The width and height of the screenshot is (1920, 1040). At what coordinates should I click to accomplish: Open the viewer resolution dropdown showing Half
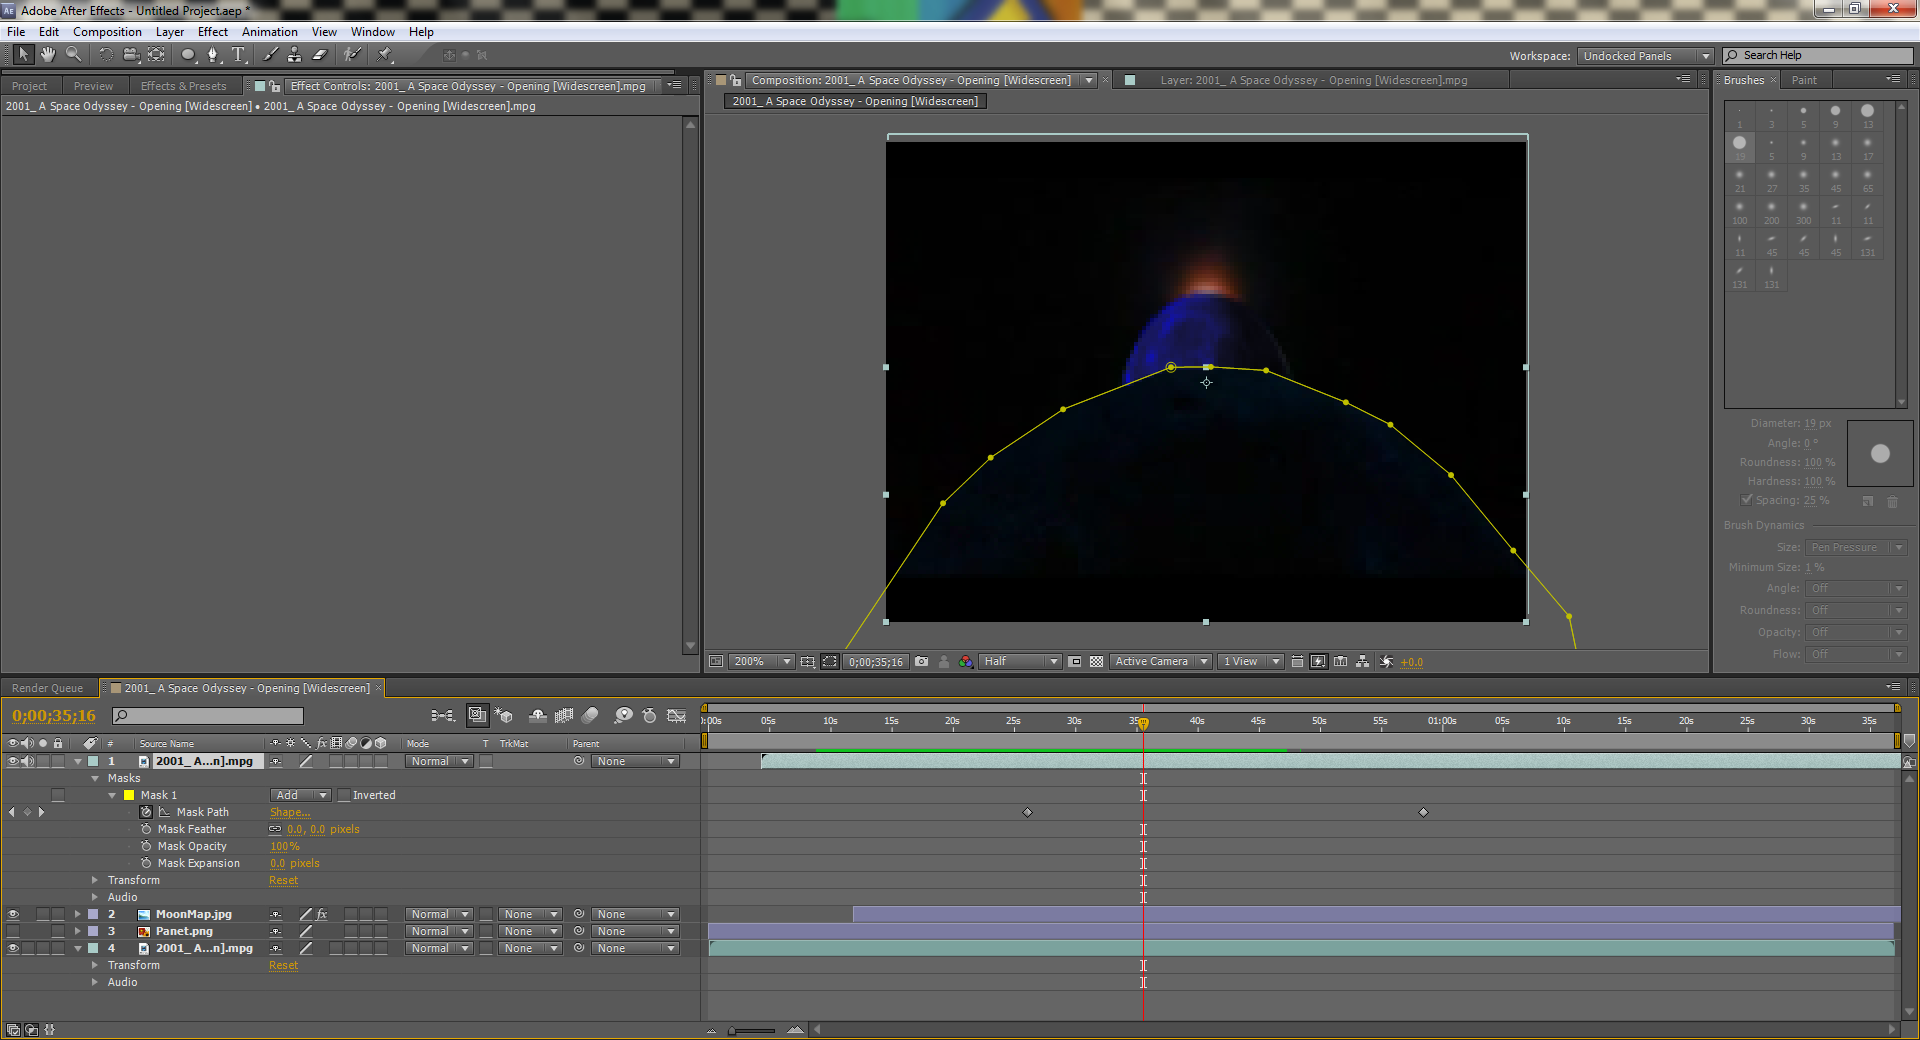1020,662
